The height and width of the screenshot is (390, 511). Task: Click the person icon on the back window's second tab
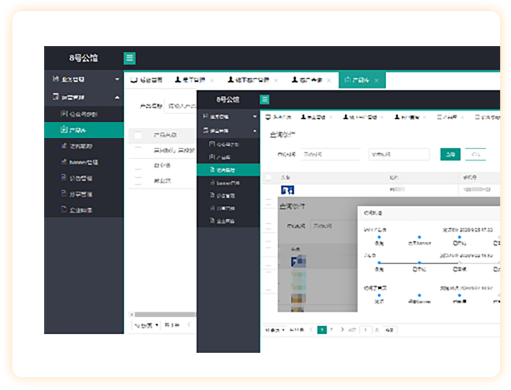[178, 80]
